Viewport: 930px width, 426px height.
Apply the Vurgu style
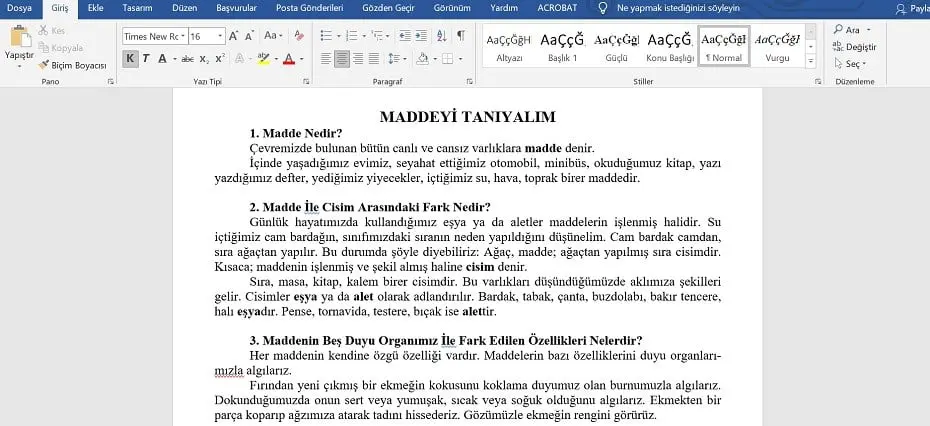tap(778, 47)
